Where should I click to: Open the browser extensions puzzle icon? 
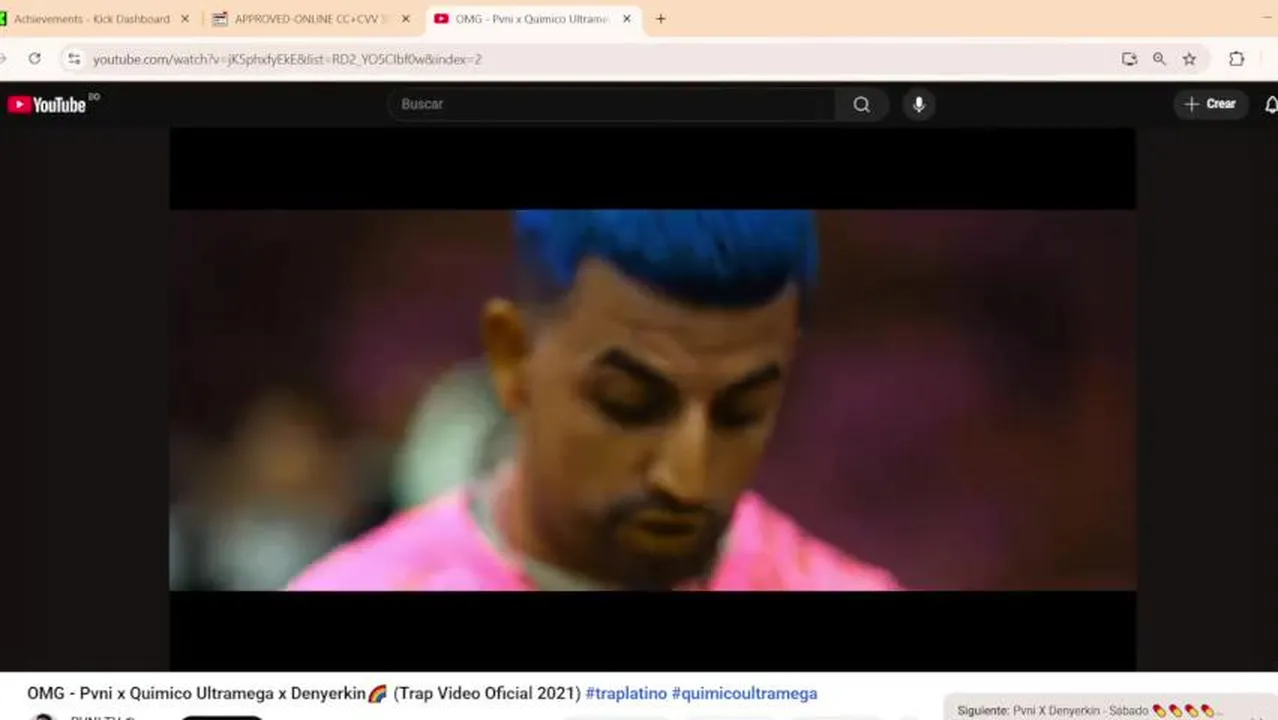pyautogui.click(x=1237, y=59)
